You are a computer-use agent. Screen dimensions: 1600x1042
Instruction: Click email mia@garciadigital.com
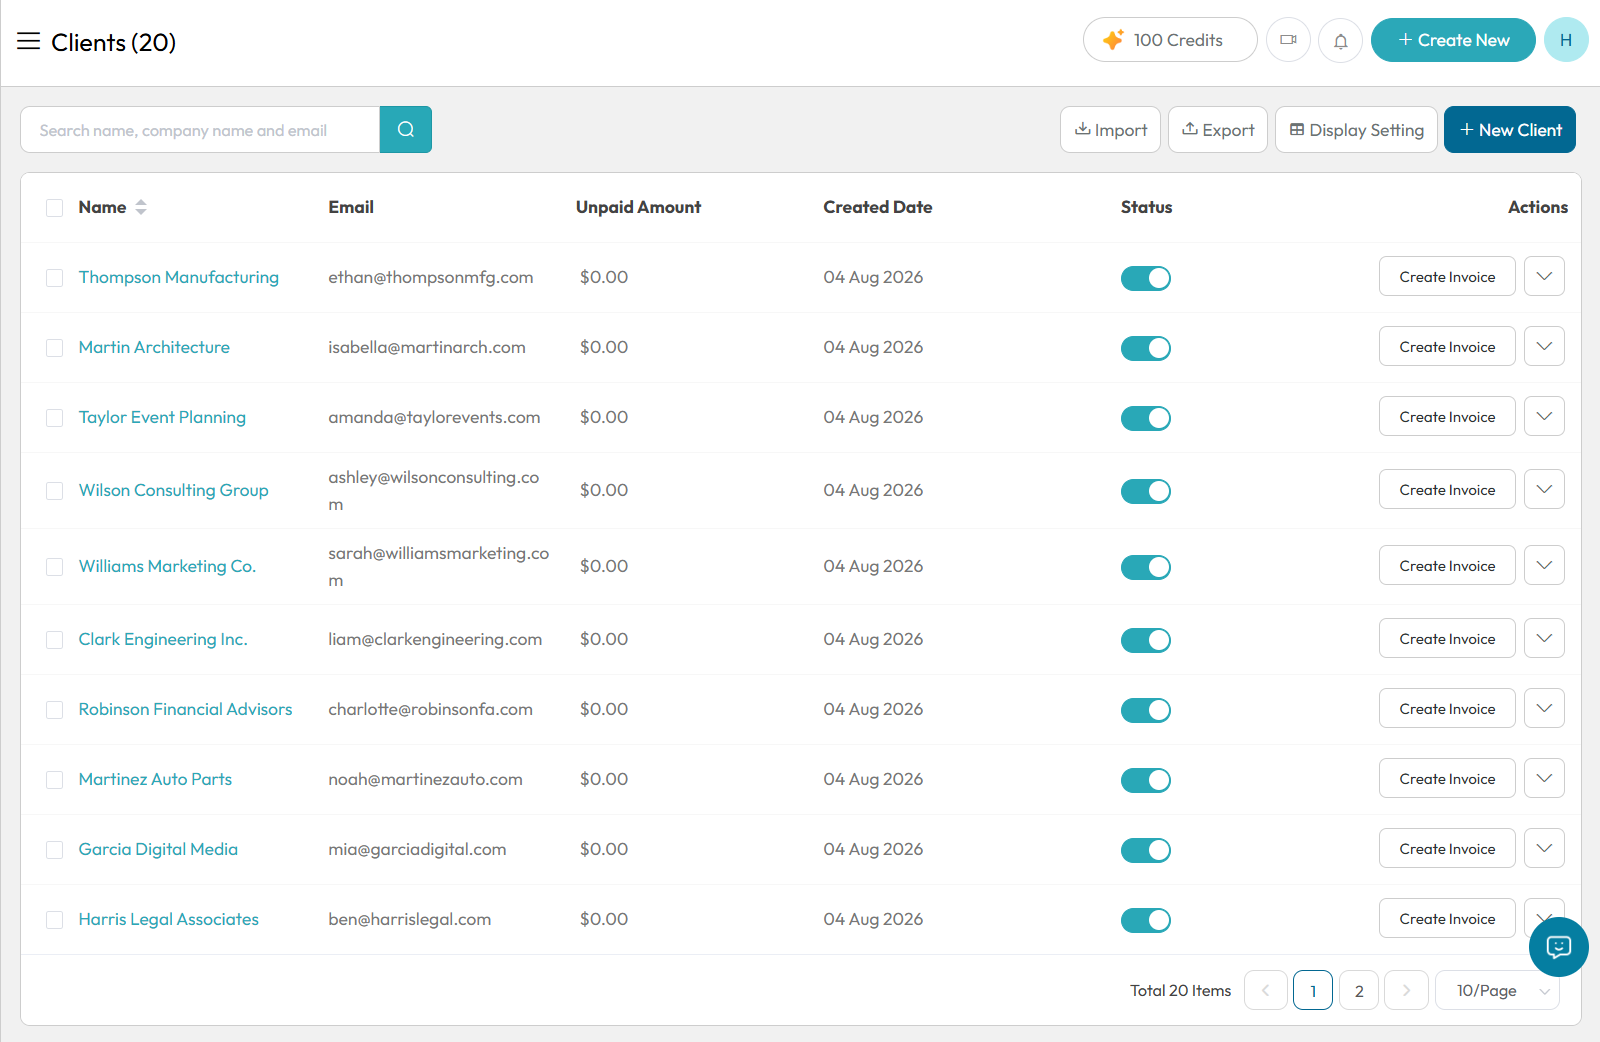(x=417, y=849)
